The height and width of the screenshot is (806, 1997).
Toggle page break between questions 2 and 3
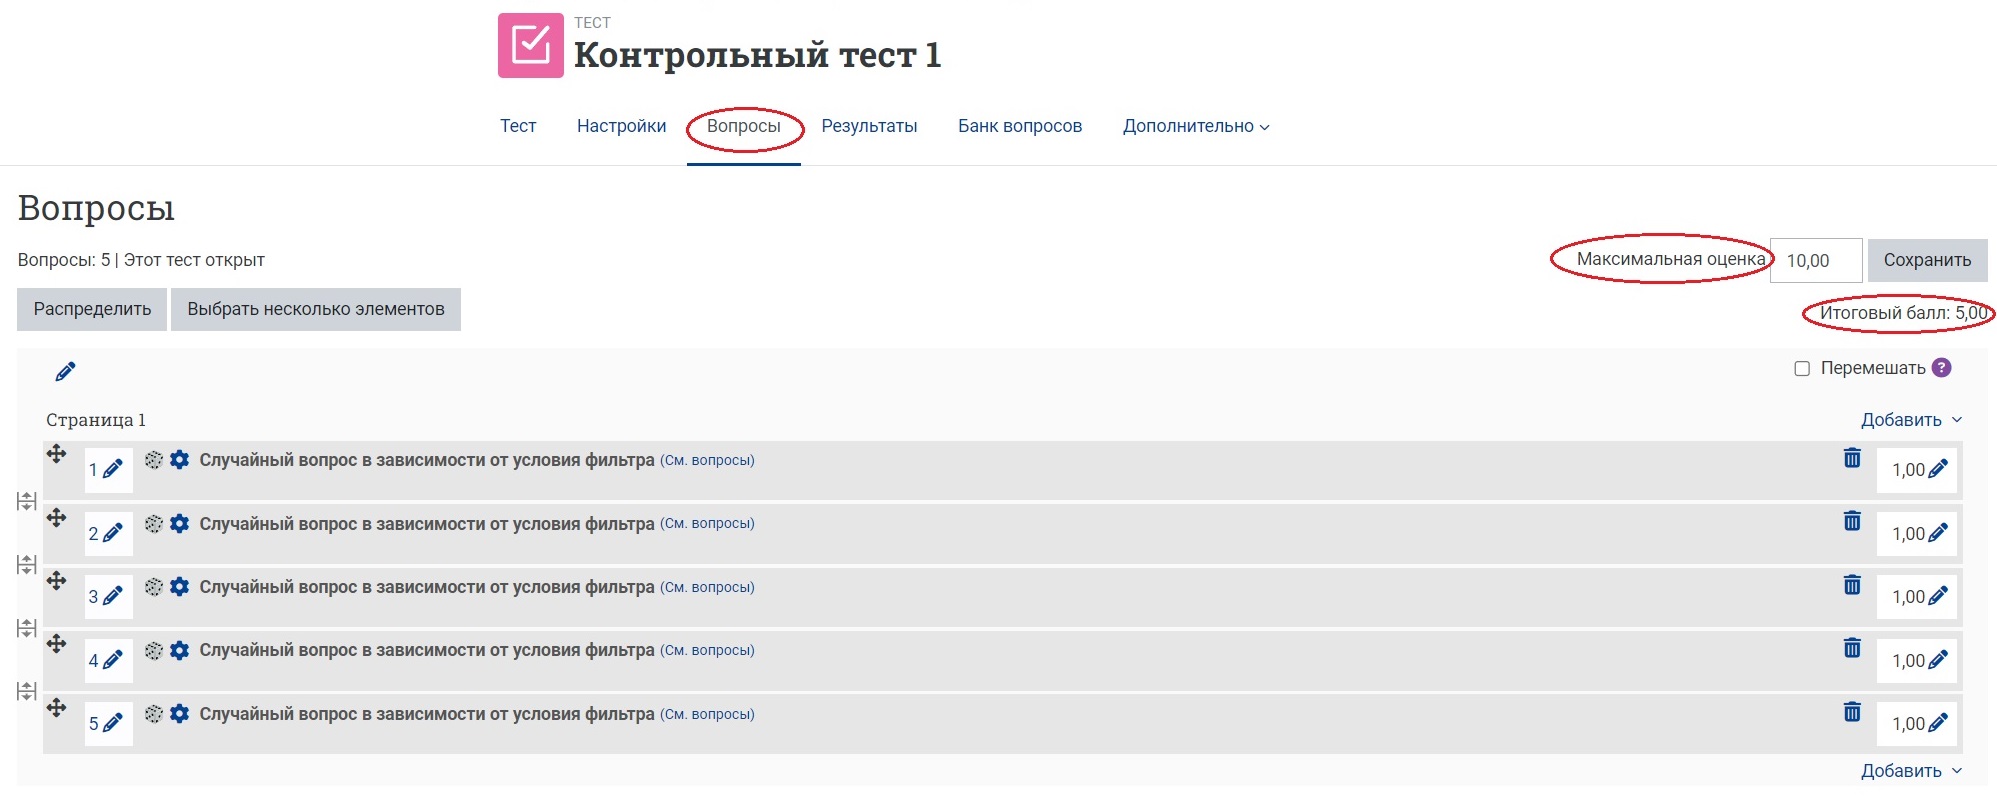tap(27, 565)
